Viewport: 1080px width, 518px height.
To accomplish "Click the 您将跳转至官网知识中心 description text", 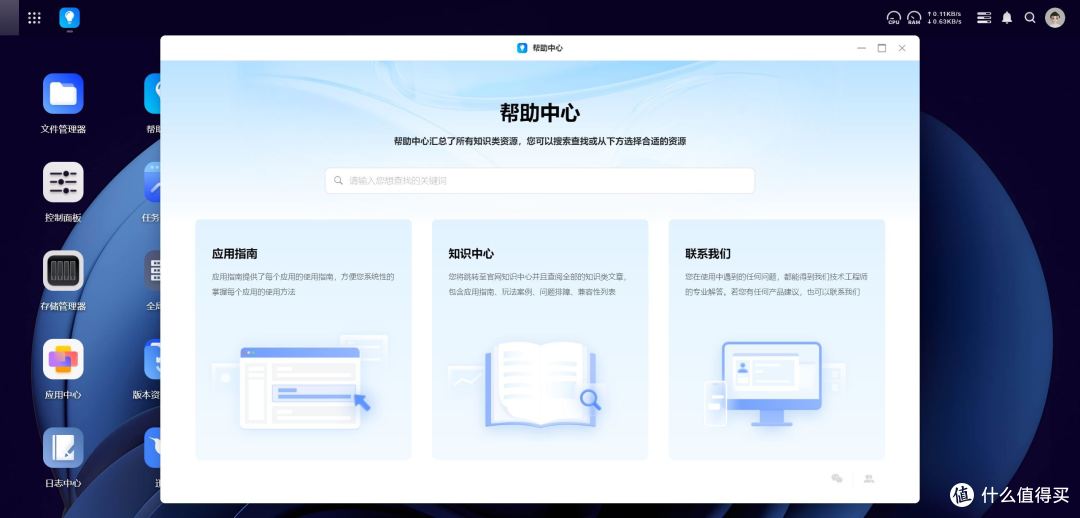I will (538, 284).
